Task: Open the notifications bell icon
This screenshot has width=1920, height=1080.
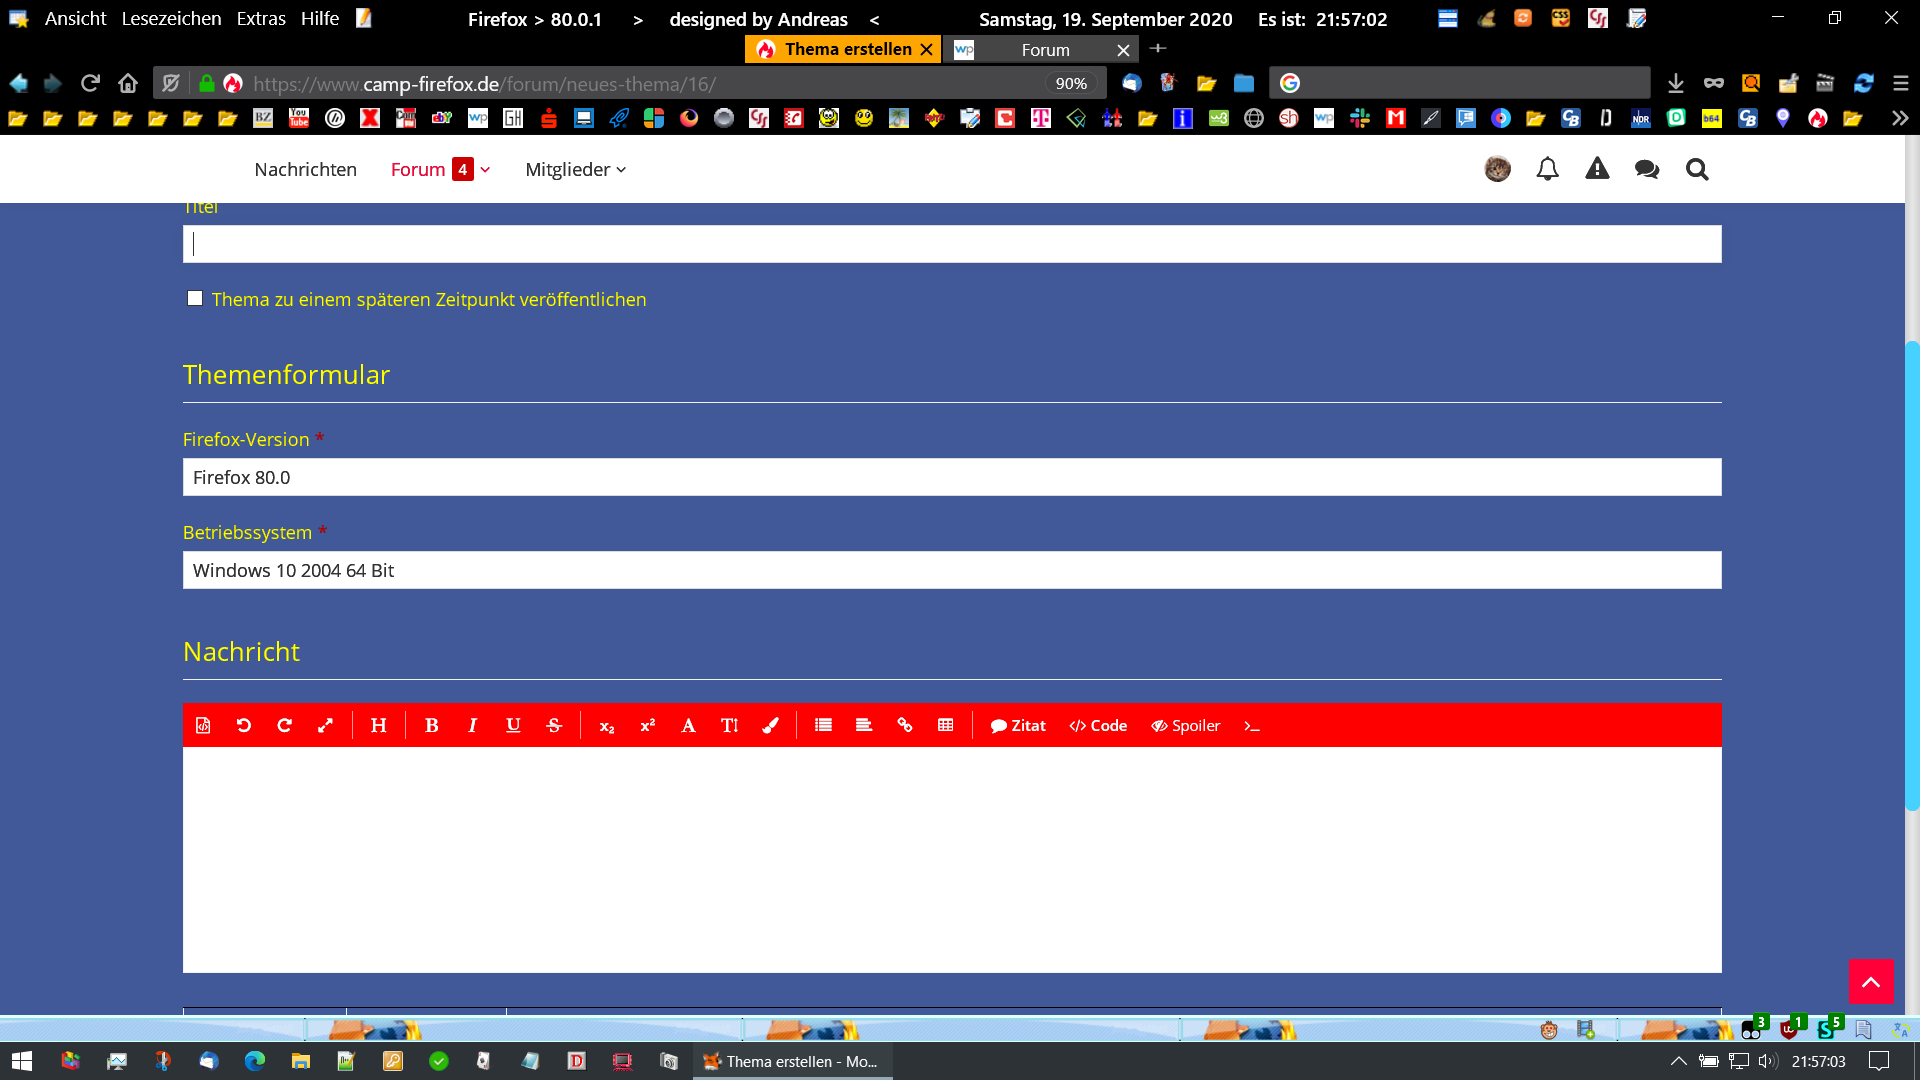Action: pos(1547,170)
